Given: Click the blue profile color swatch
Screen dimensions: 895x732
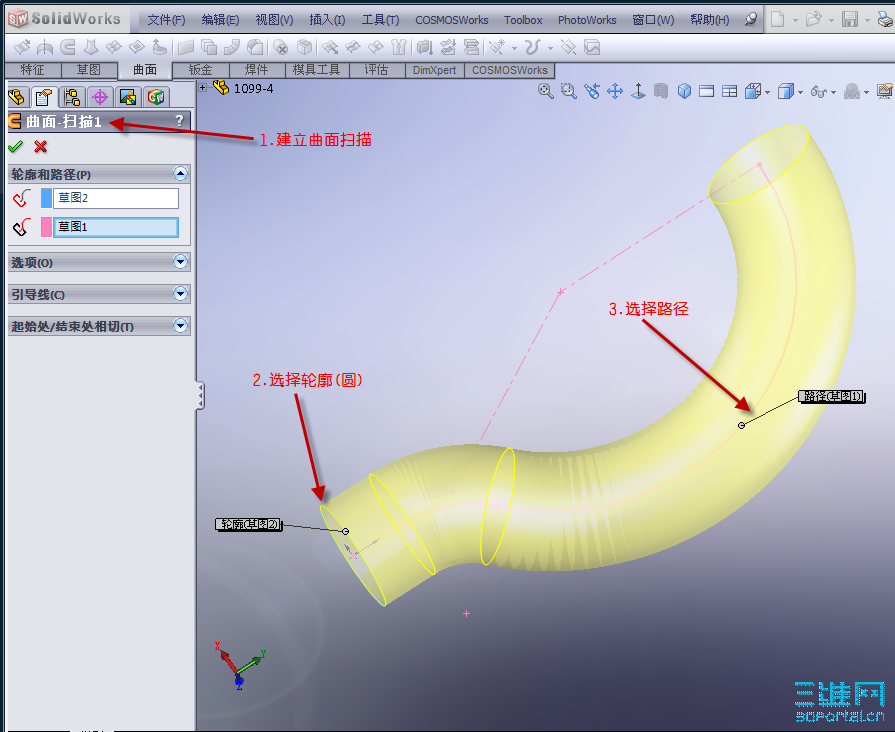Looking at the screenshot, I should [x=46, y=198].
